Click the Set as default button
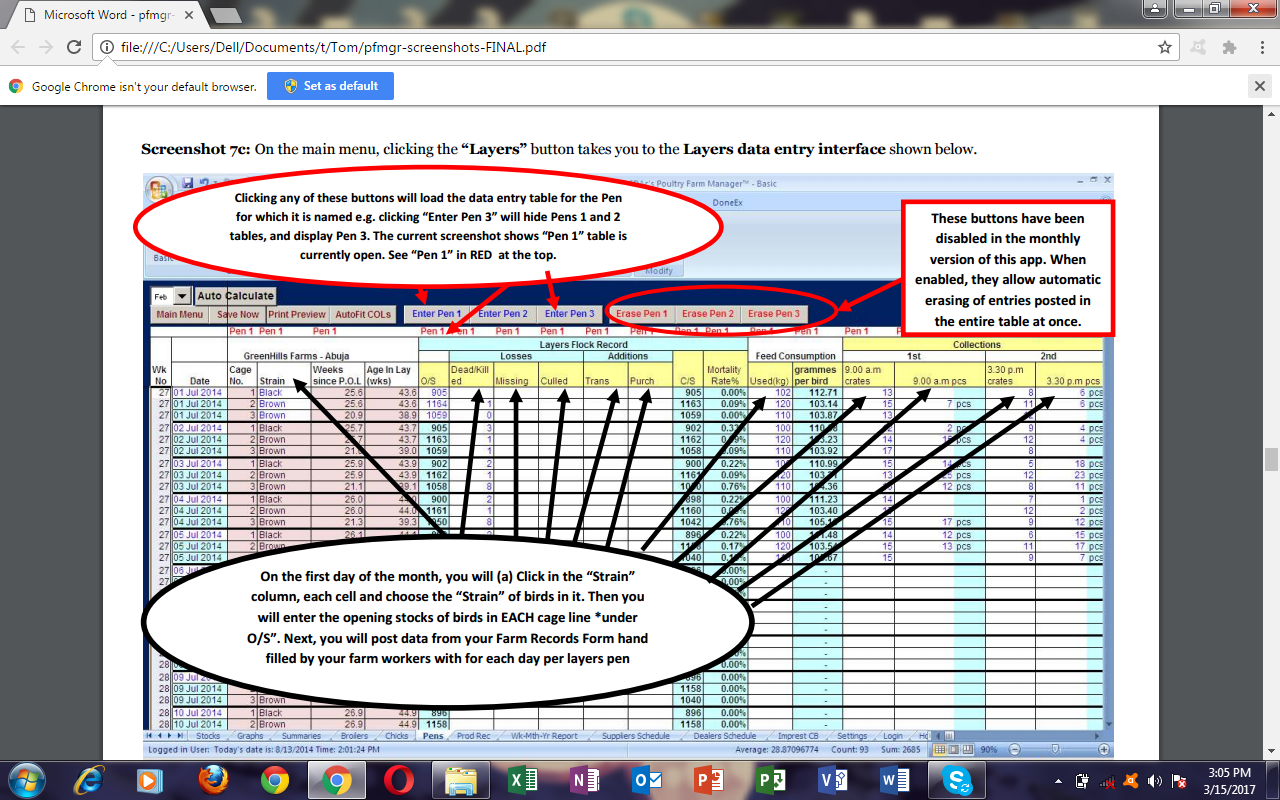1280x800 pixels. 331,86
